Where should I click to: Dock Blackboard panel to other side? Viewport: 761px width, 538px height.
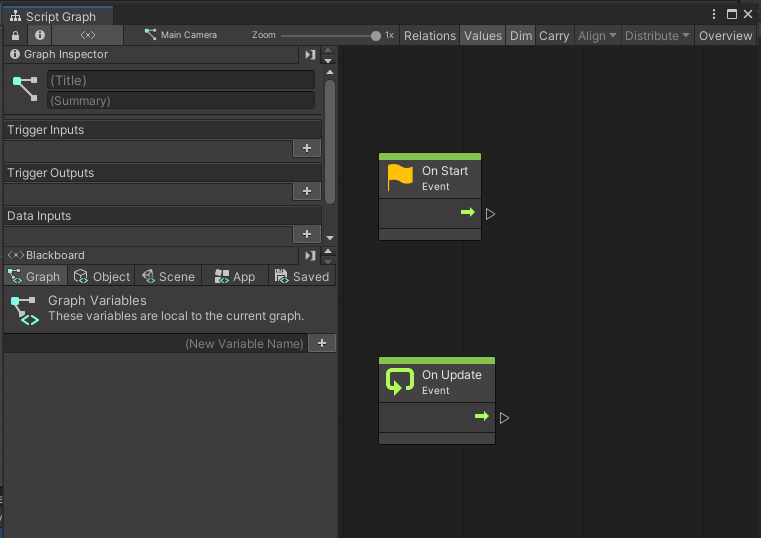click(310, 255)
